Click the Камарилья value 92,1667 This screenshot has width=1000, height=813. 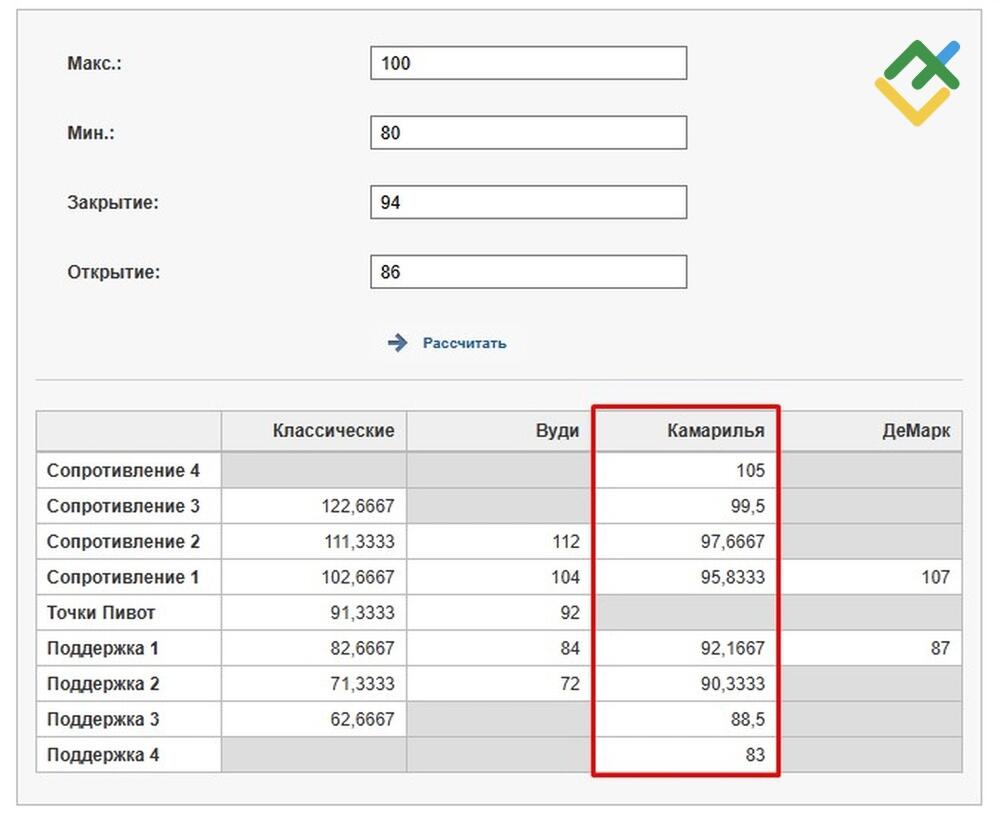732,648
